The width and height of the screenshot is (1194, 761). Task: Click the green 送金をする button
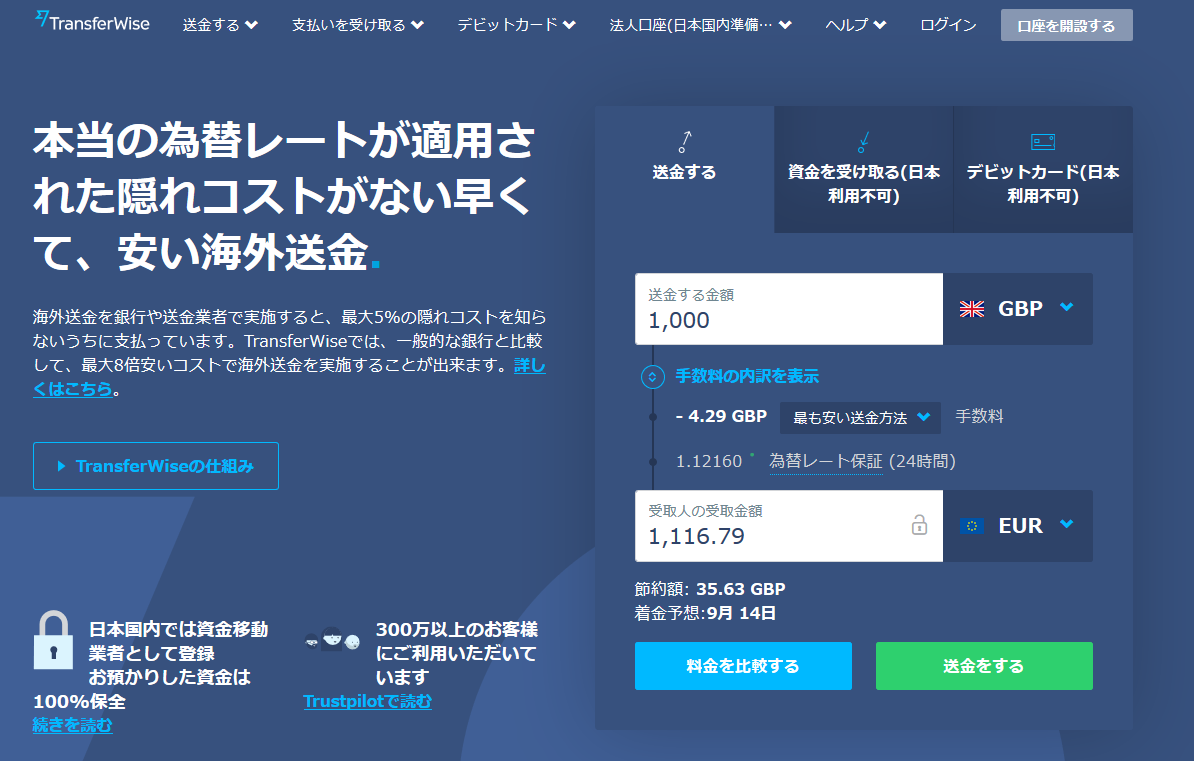coord(984,666)
